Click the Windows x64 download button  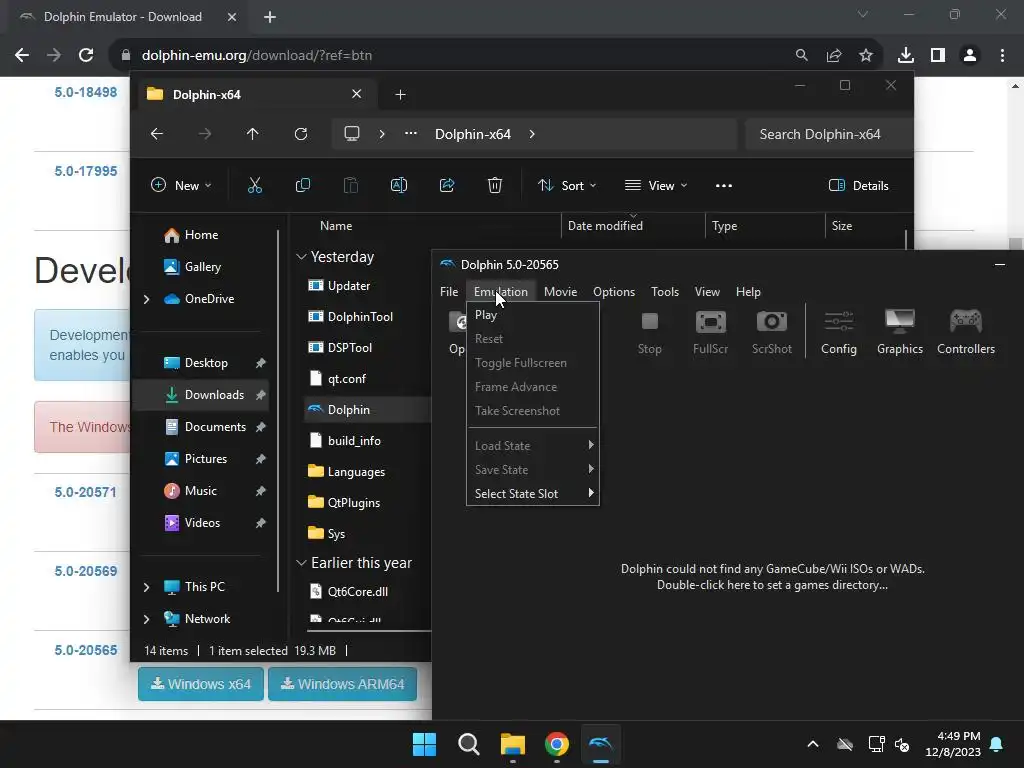[x=200, y=684]
